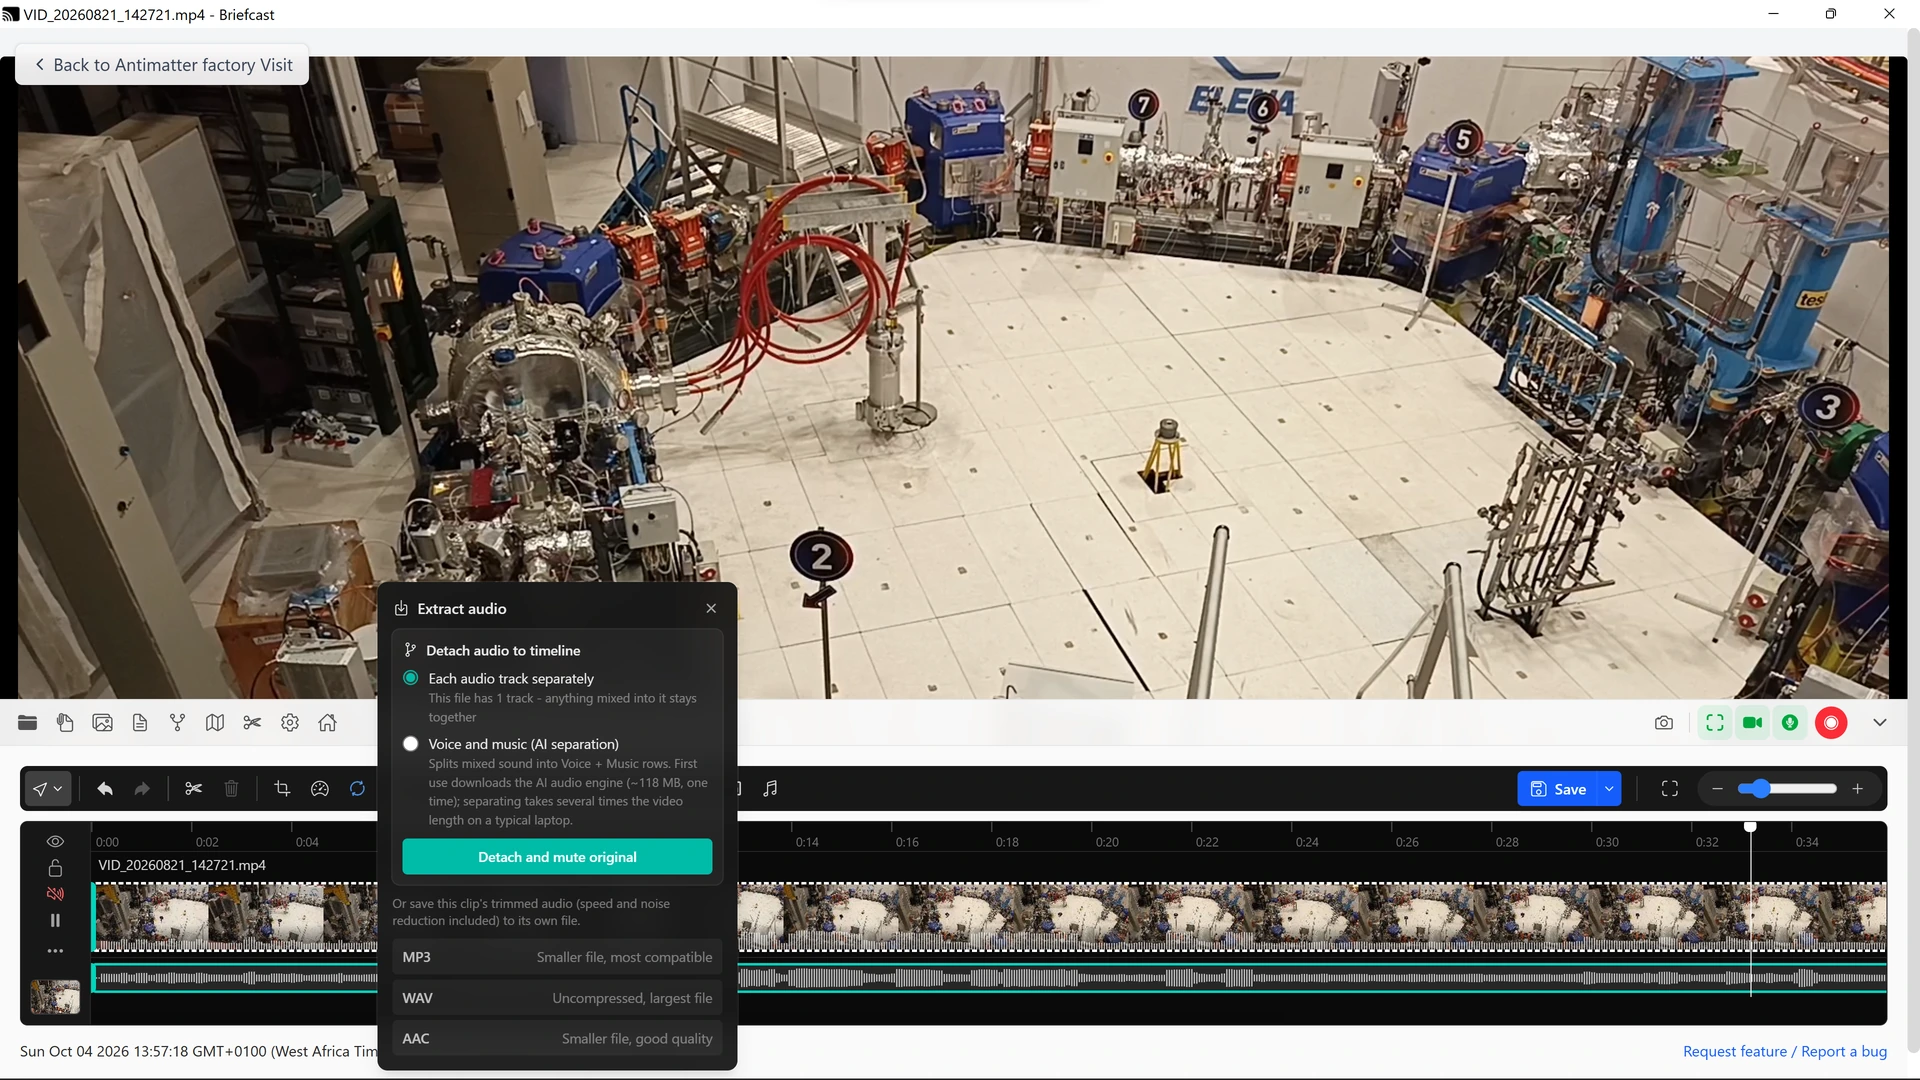Viewport: 1920px width, 1080px height.
Task: Choose MP3 export format
Action: 557,957
